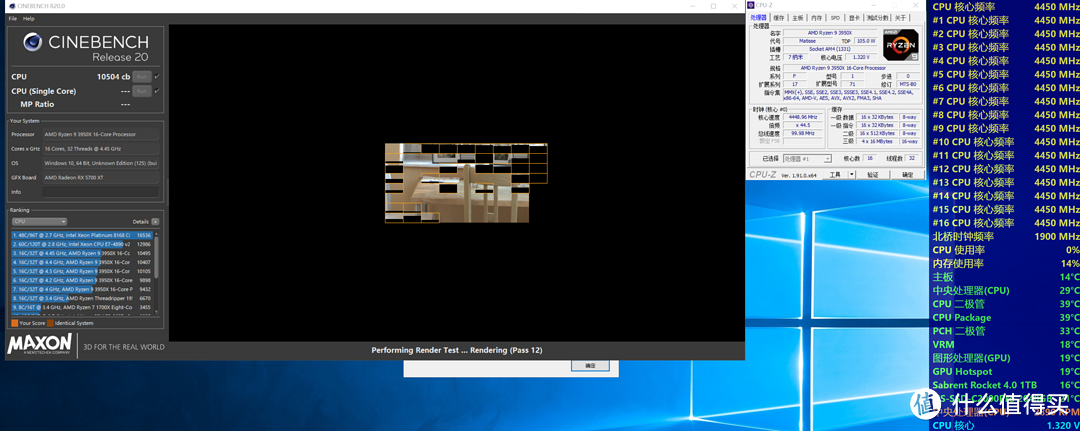
Task: Click 确定 in the dialog behind Cinebench
Action: tap(591, 366)
